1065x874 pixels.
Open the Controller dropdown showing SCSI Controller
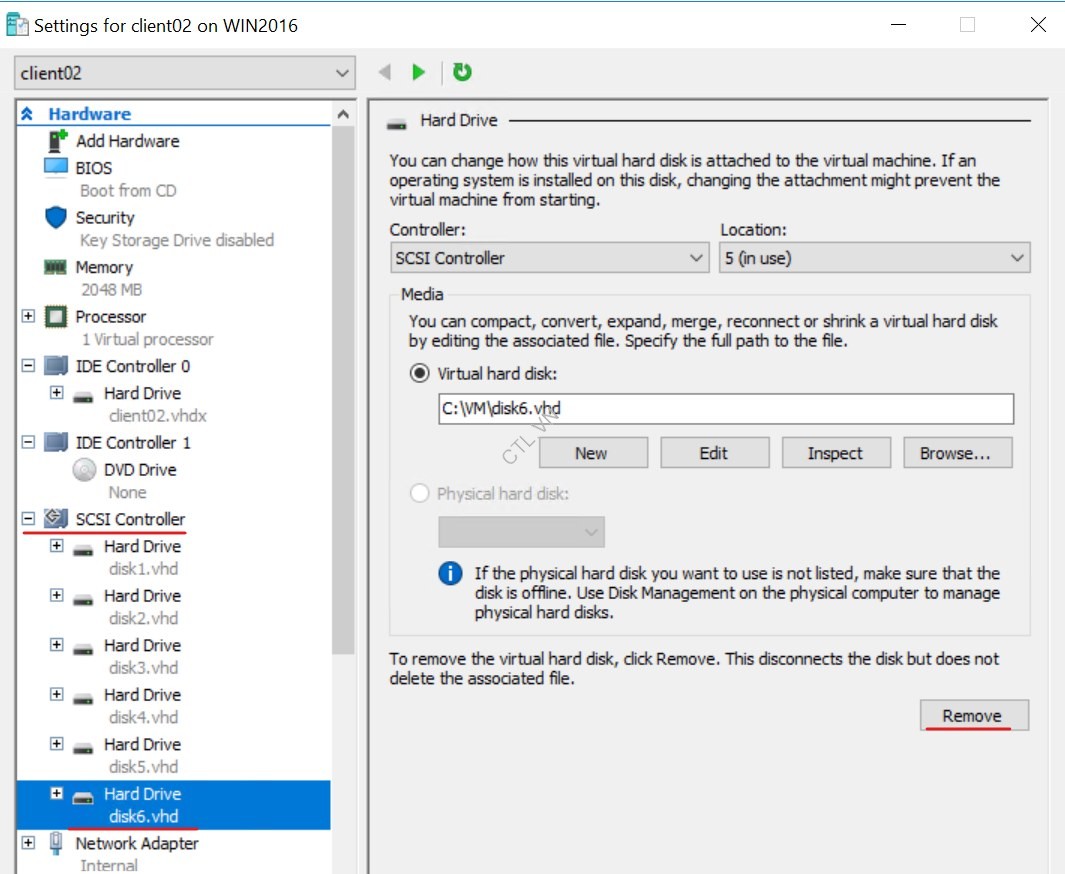[549, 258]
